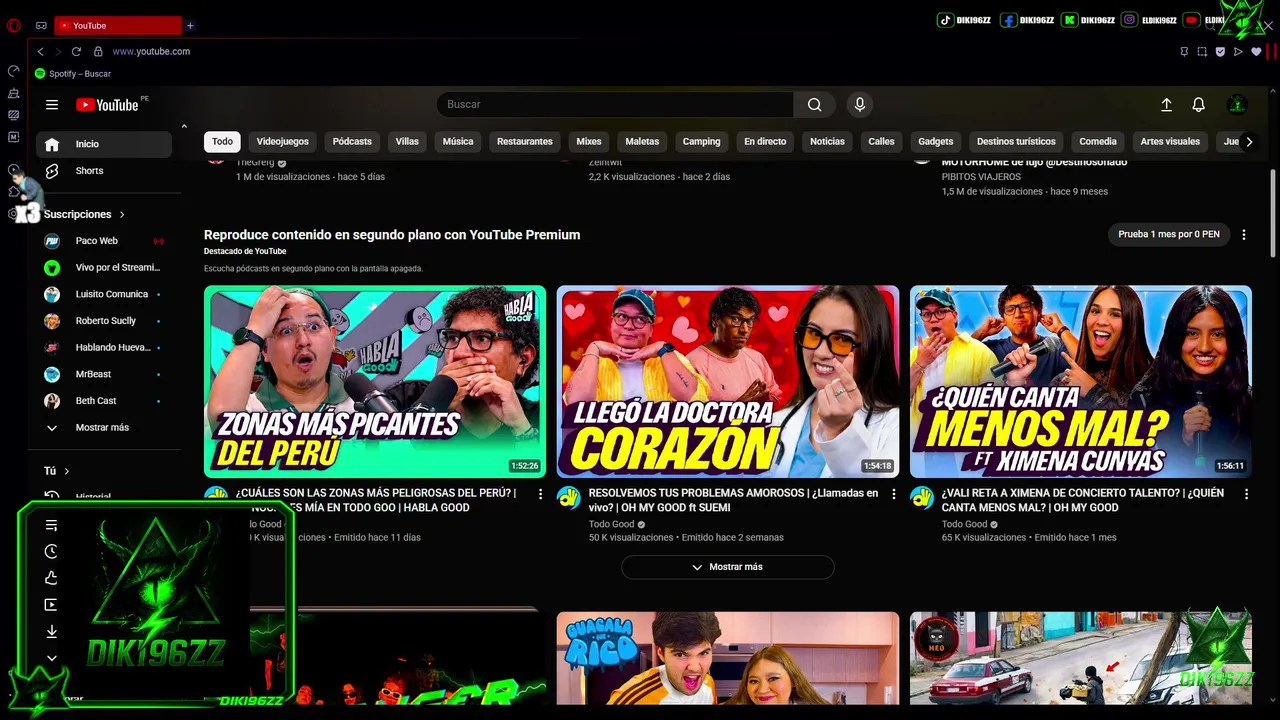Viewport: 1280px width, 720px height.
Task: Expand Mostrar más under subscriptions
Action: point(104,427)
